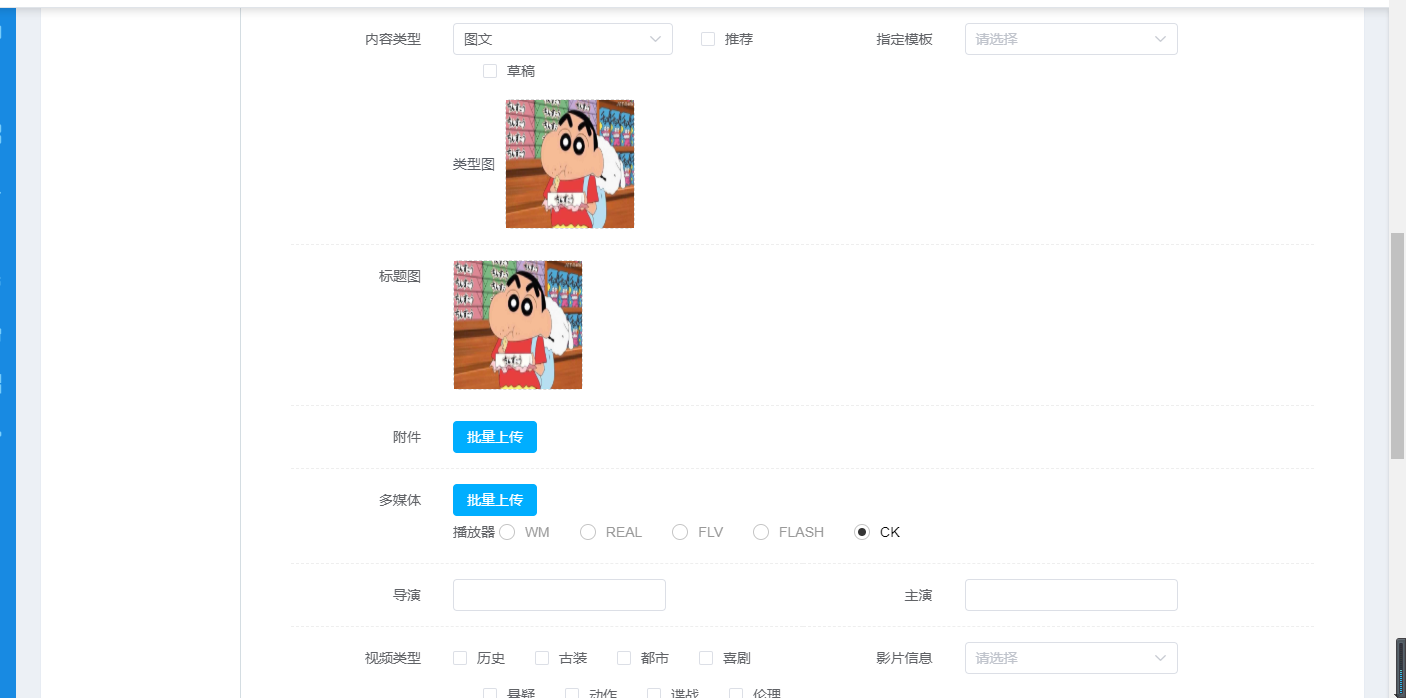Tick the 草稿 checkbox
The image size is (1406, 698).
[x=490, y=71]
